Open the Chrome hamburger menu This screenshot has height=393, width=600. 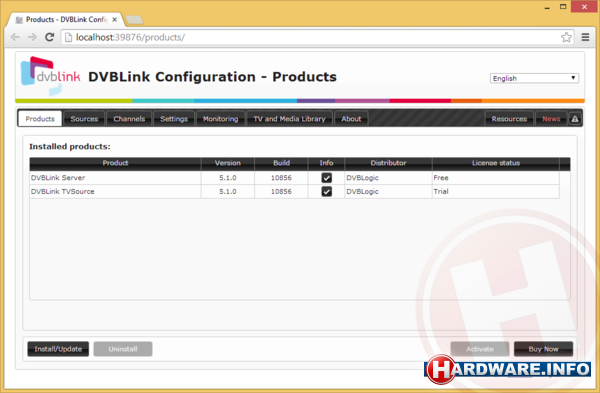(x=585, y=37)
